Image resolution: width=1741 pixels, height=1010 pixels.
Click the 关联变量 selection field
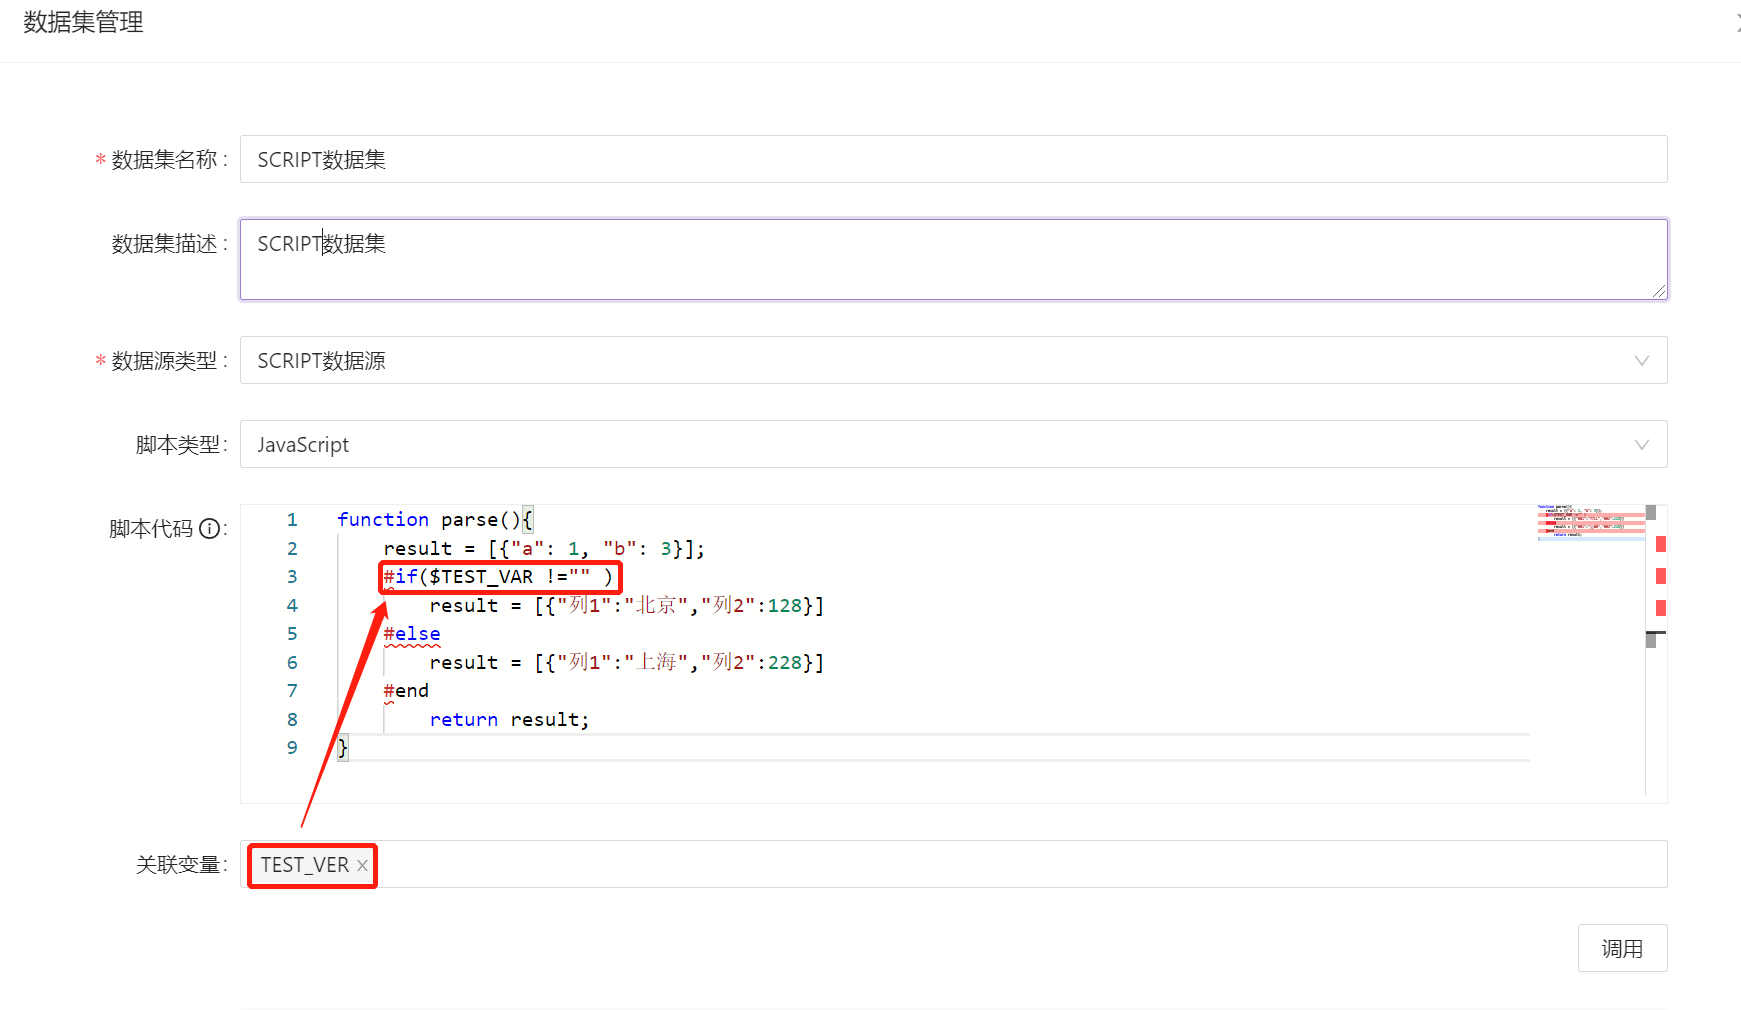[x=953, y=864]
